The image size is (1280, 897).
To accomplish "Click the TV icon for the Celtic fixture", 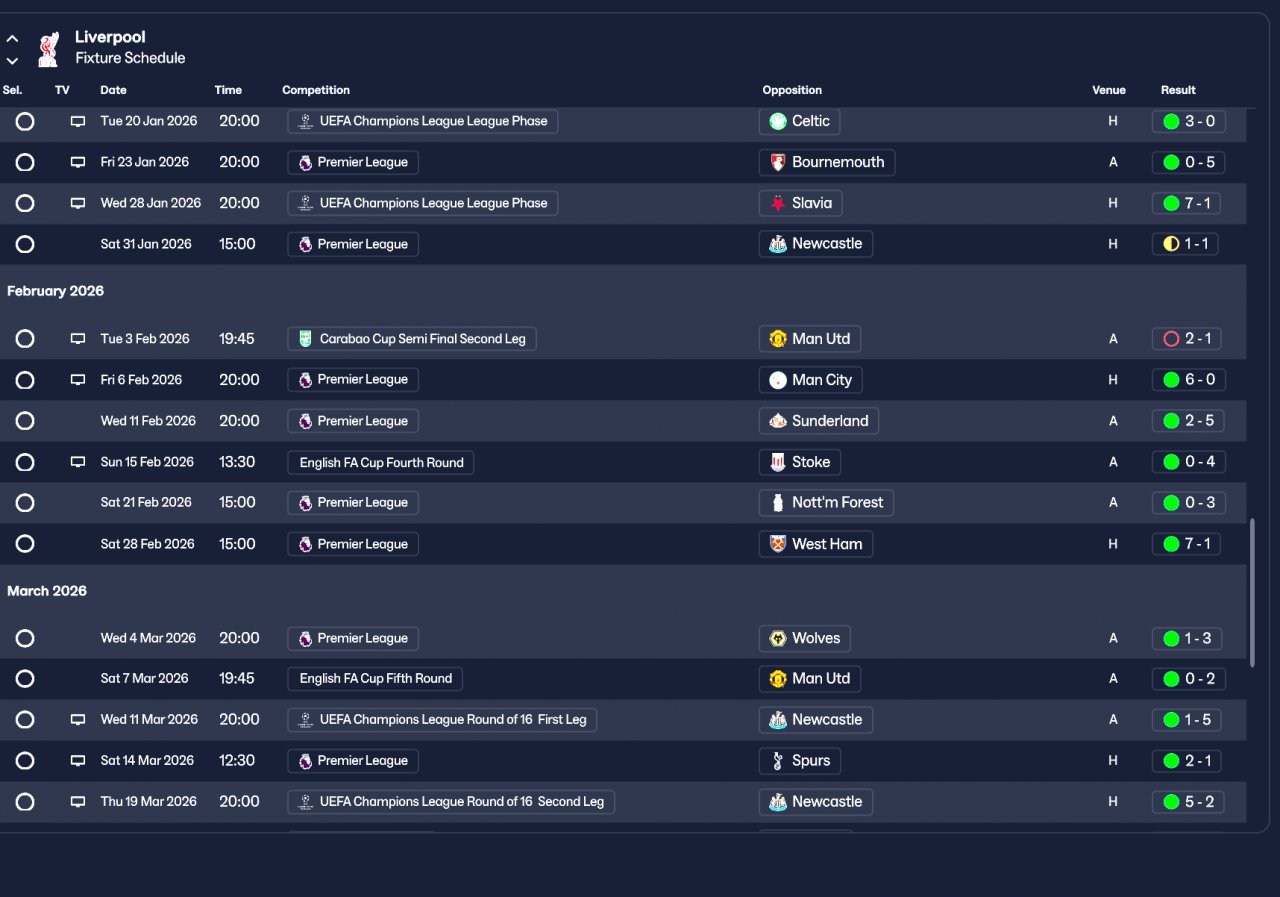I will tap(78, 122).
